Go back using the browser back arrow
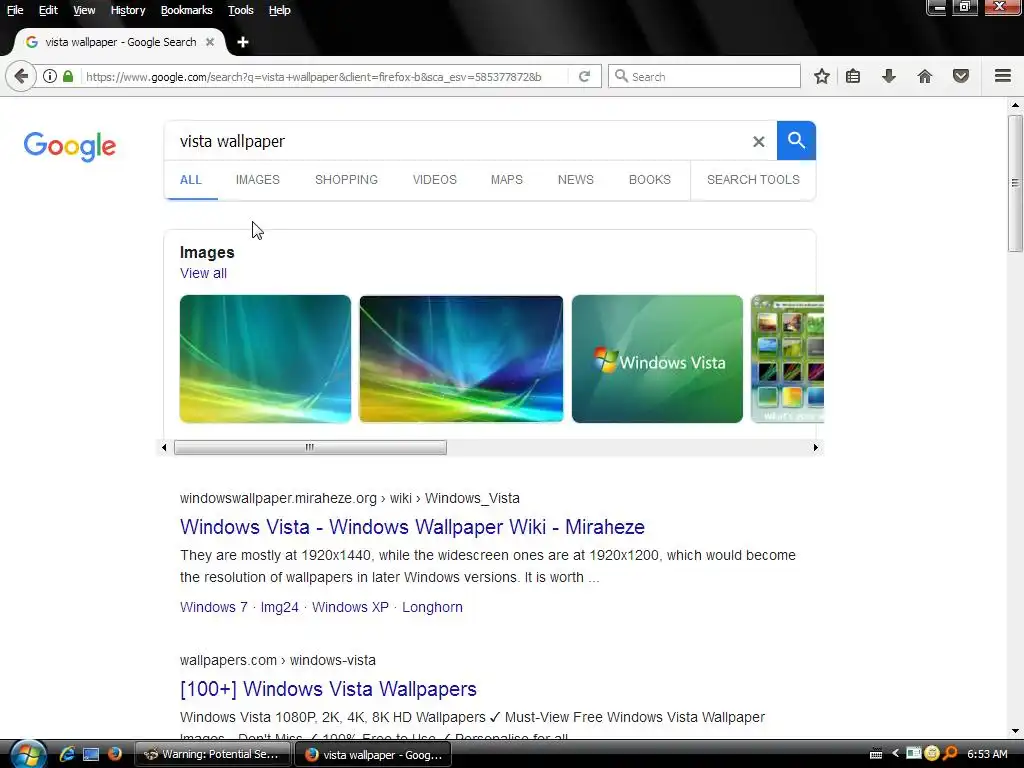 pyautogui.click(x=21, y=76)
